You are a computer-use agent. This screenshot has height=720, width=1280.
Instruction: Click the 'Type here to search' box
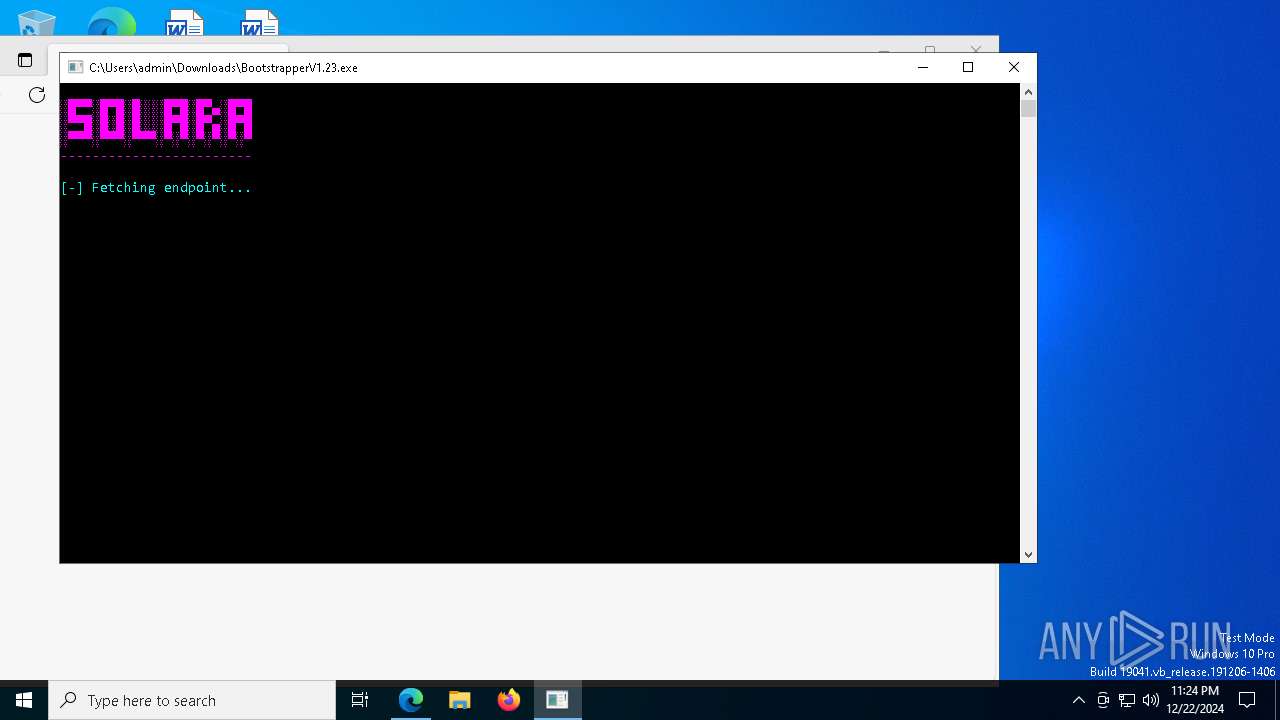(x=192, y=700)
